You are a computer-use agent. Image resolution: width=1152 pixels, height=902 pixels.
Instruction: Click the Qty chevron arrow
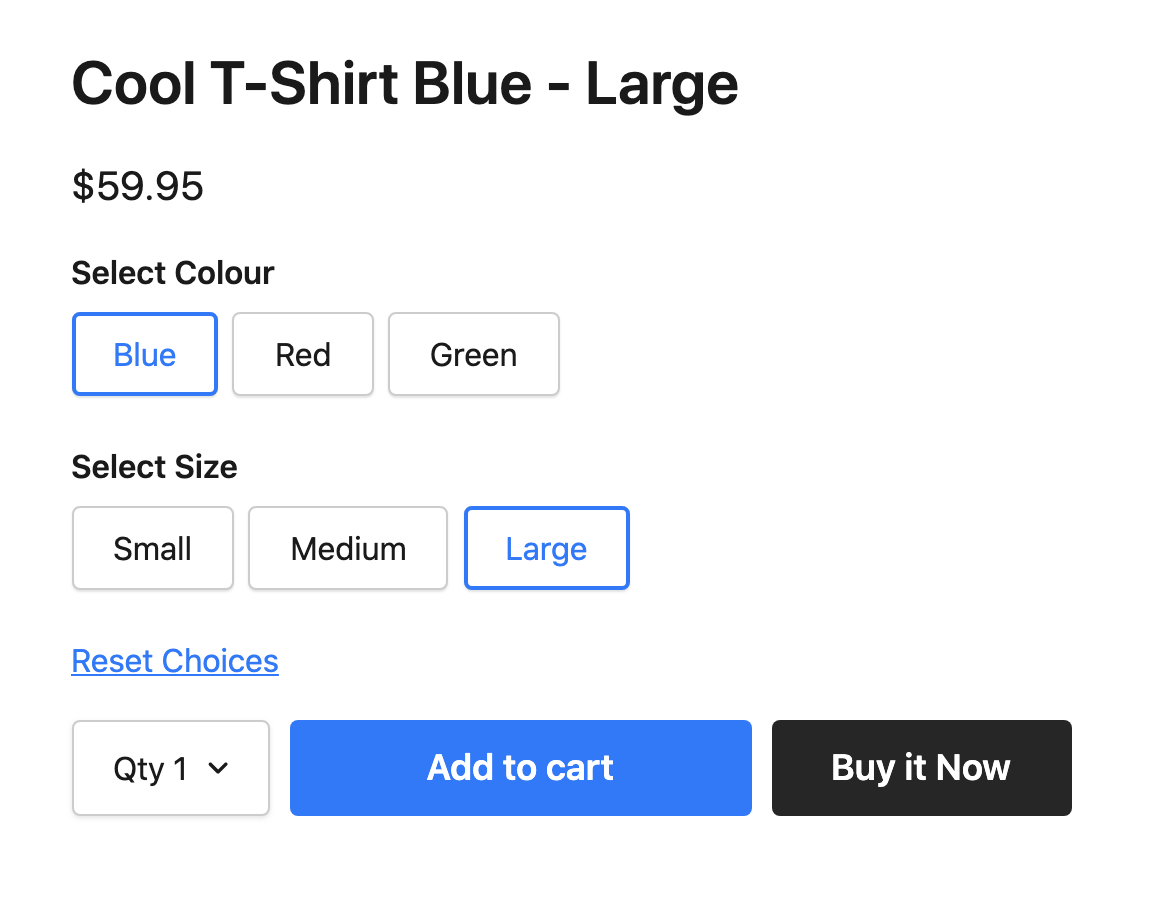point(218,768)
